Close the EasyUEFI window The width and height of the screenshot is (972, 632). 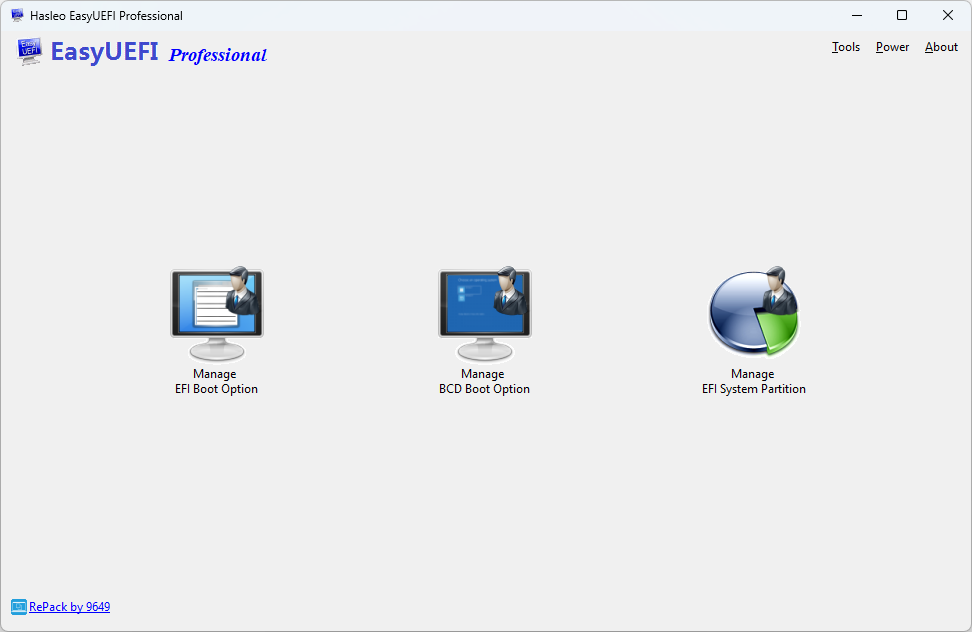[948, 15]
